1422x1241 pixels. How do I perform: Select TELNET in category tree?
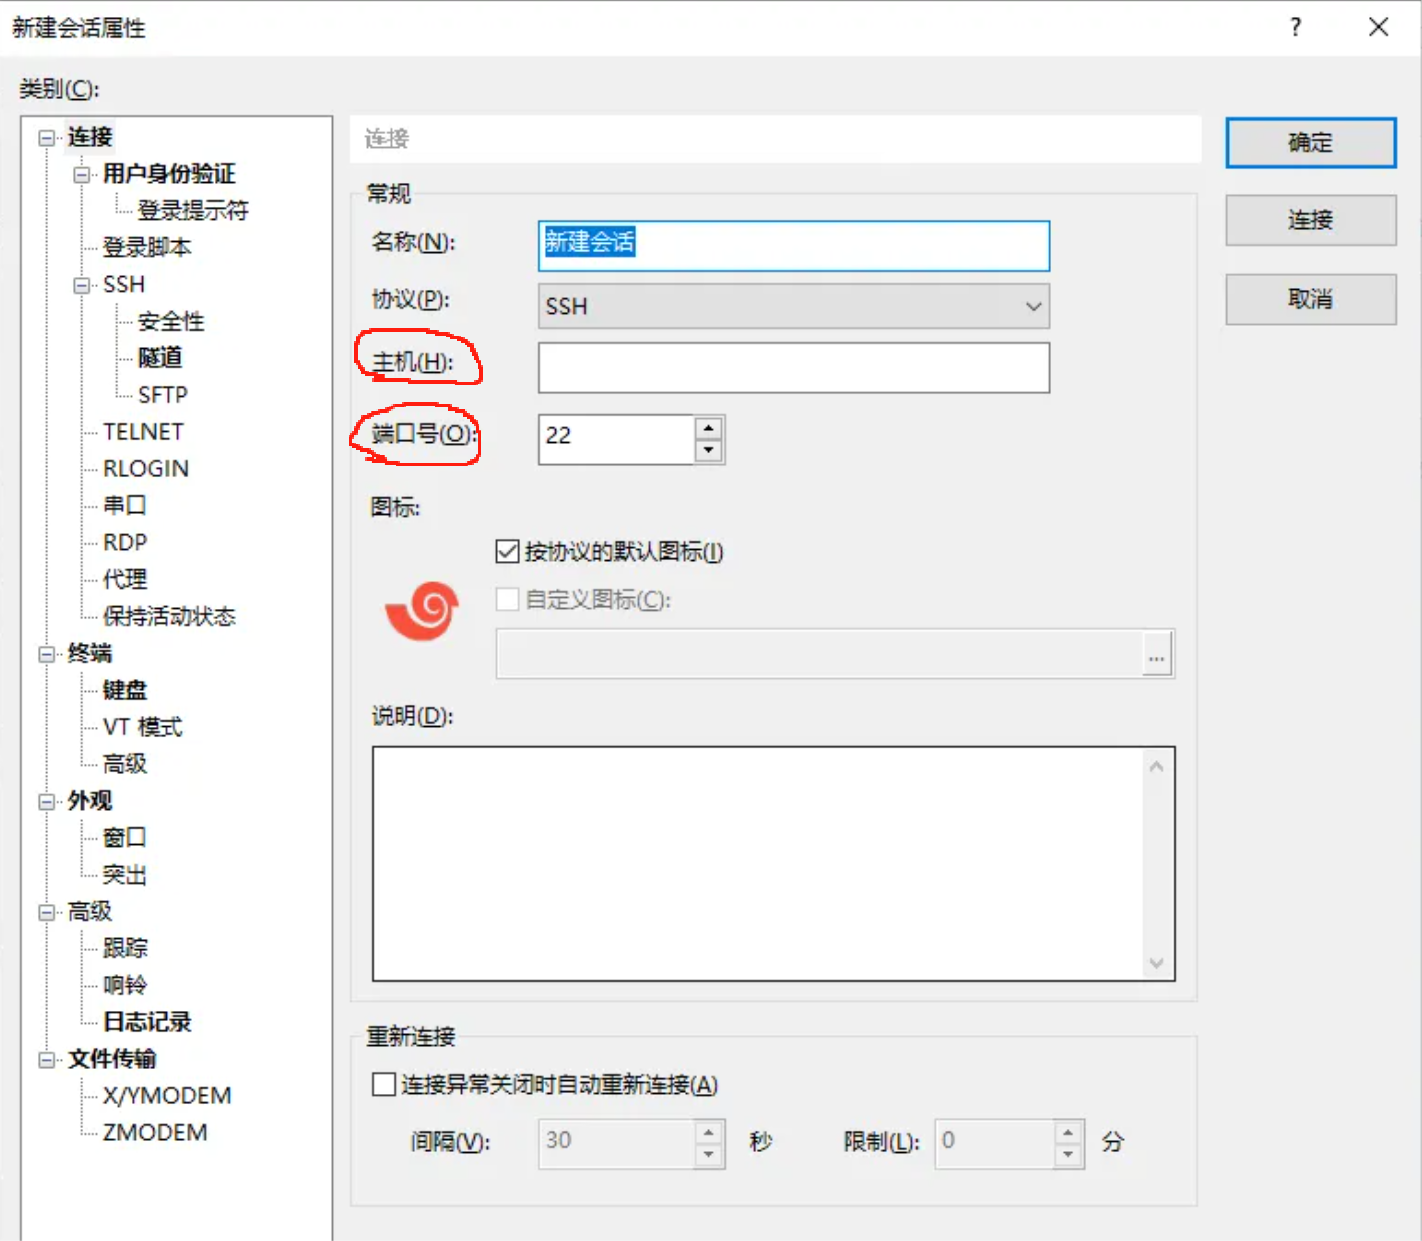coord(143,432)
